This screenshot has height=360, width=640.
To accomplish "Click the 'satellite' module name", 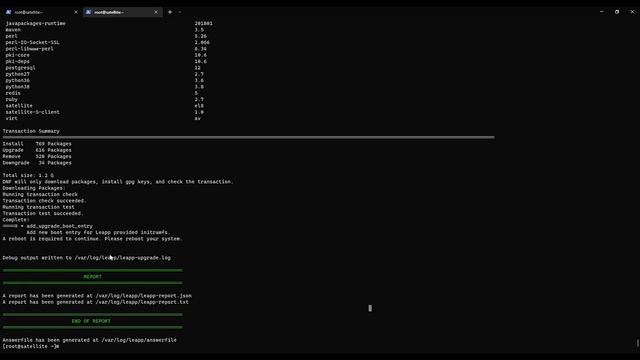I will point(19,106).
